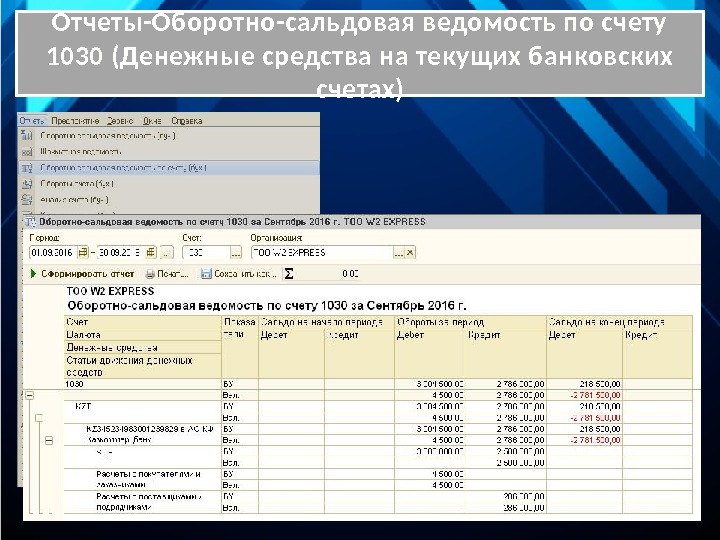Collapse the KZ34 bank account group
The height and width of the screenshot is (540, 720).
[x=49, y=440]
